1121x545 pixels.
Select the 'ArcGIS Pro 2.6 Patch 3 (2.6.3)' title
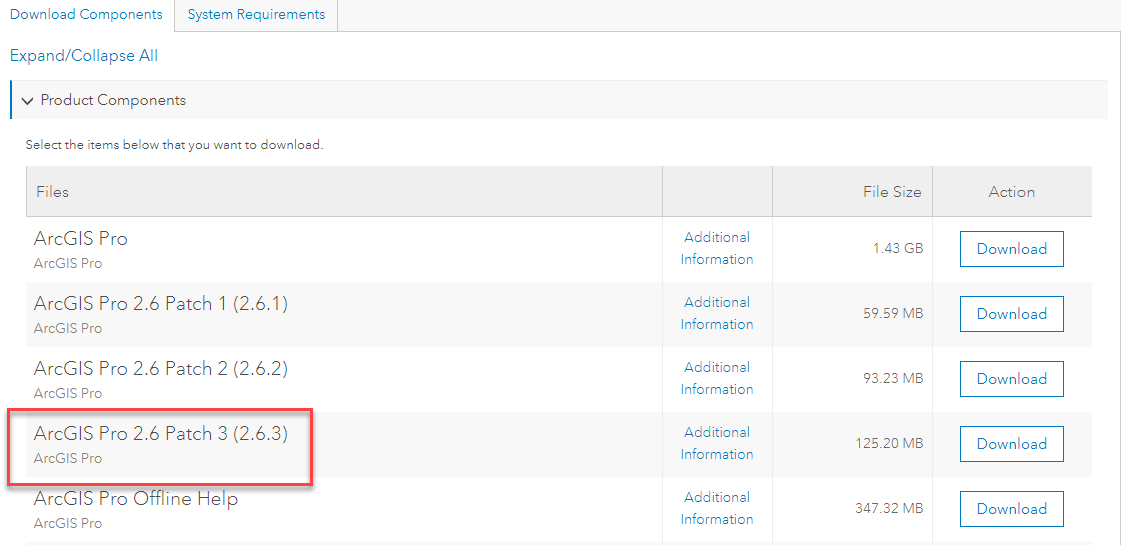[161, 434]
